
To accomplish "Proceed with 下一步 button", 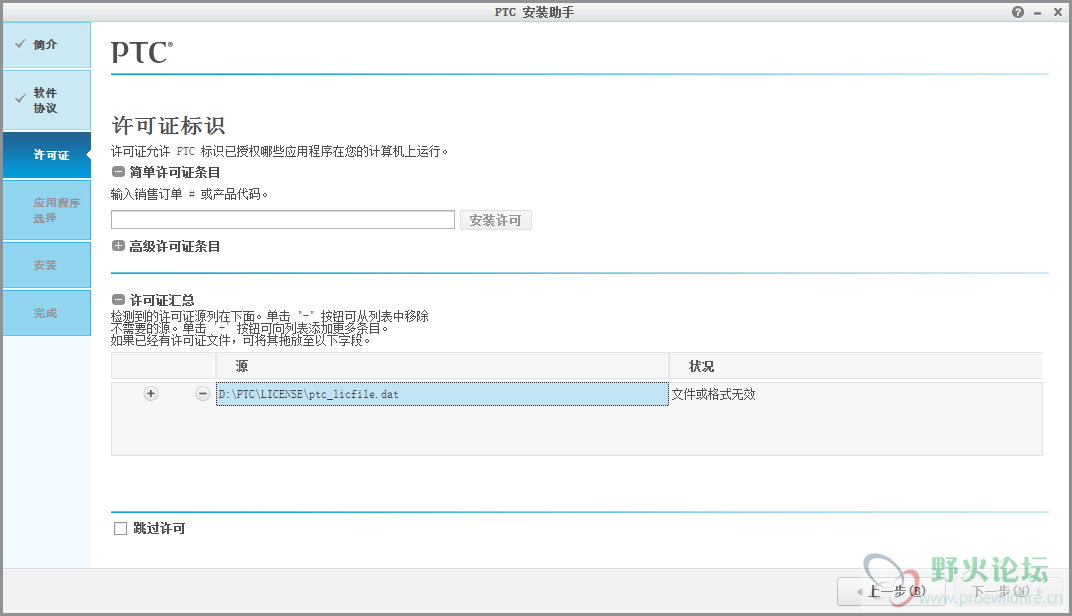I will pyautogui.click(x=1008, y=591).
